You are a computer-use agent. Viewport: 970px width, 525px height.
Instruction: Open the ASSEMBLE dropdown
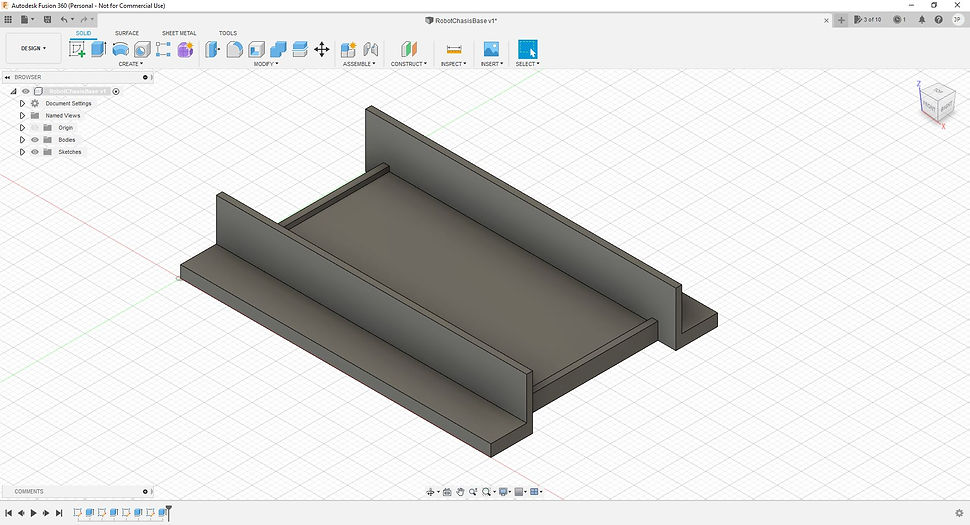359,64
